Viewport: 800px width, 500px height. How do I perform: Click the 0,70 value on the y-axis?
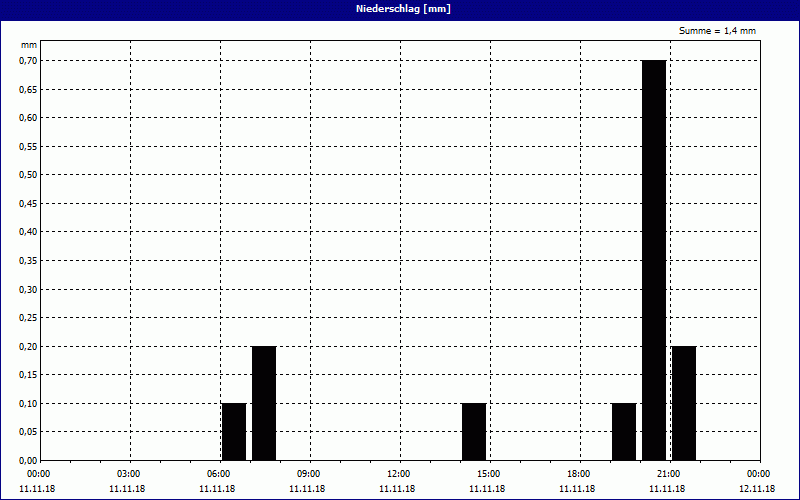(26, 60)
